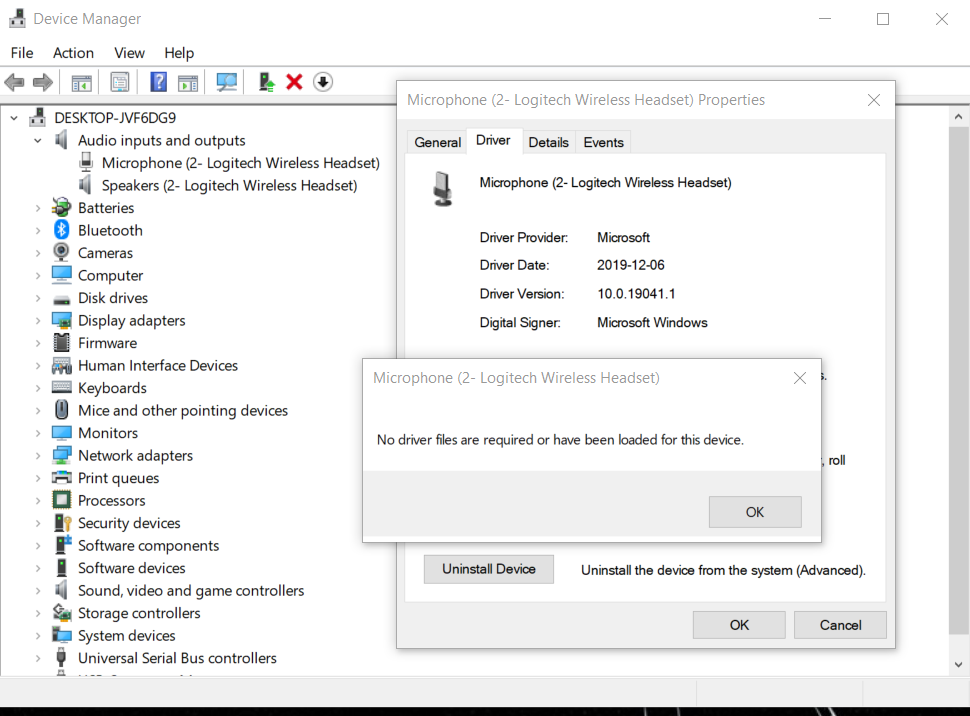Viewport: 970px width, 716px height.
Task: Click the red X Uninstall device icon
Action: click(294, 82)
